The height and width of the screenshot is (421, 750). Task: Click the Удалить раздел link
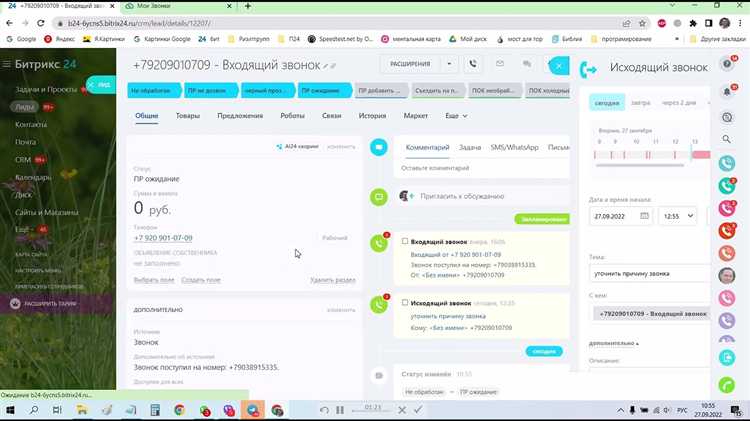(332, 280)
